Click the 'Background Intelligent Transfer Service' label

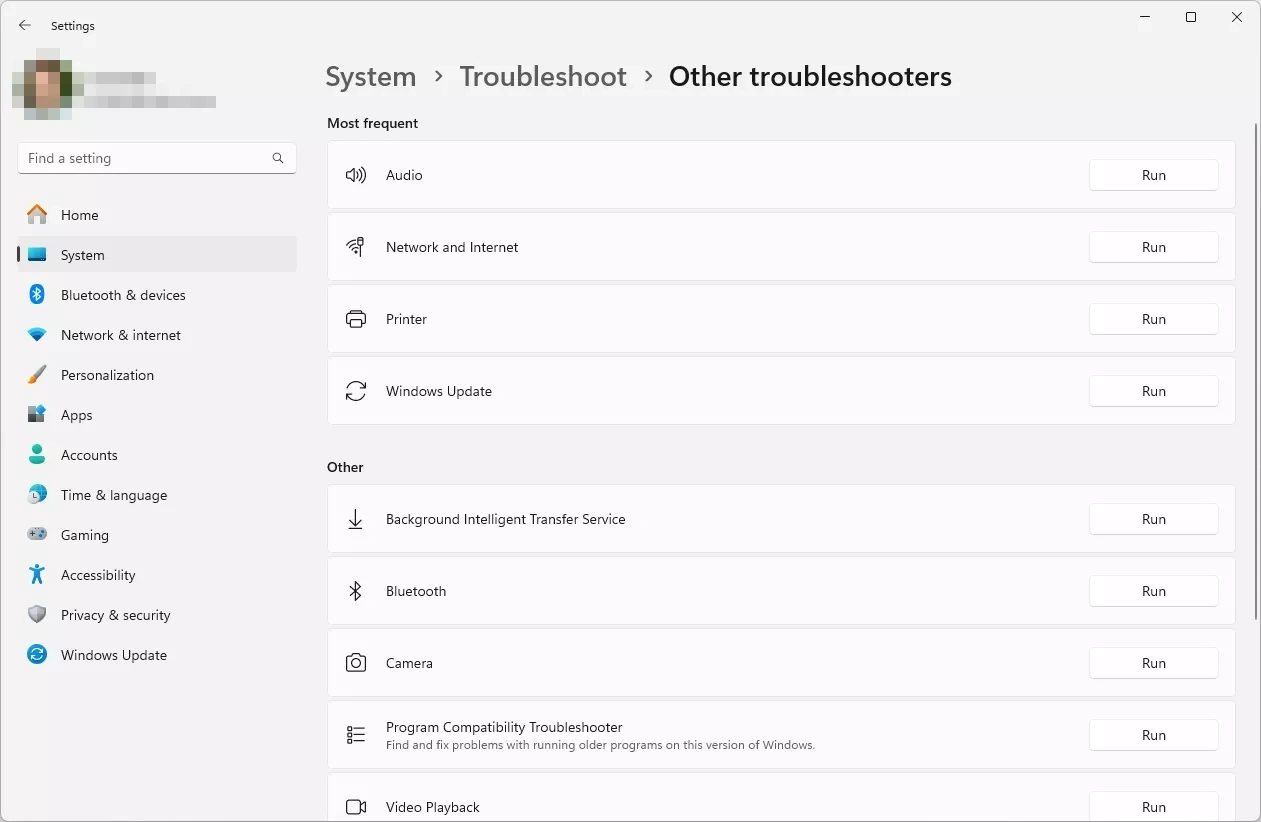point(505,519)
